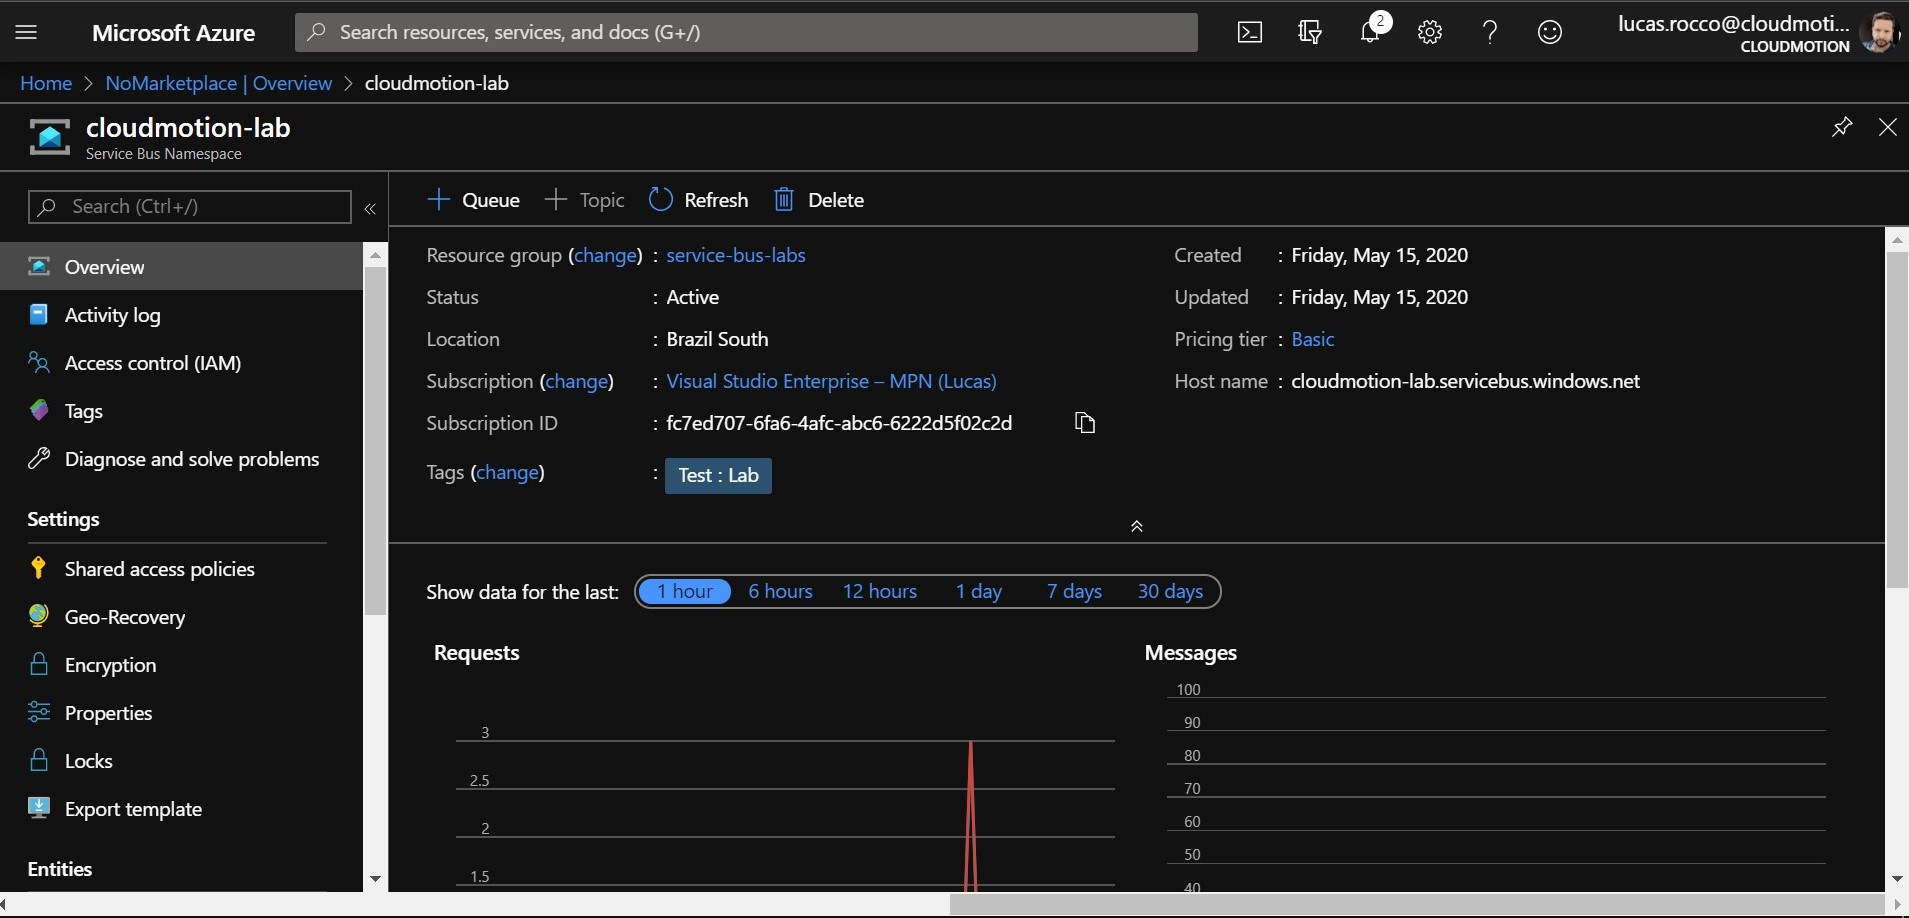Open the account avatar menu
This screenshot has height=918, width=1909.
click(x=1879, y=32)
